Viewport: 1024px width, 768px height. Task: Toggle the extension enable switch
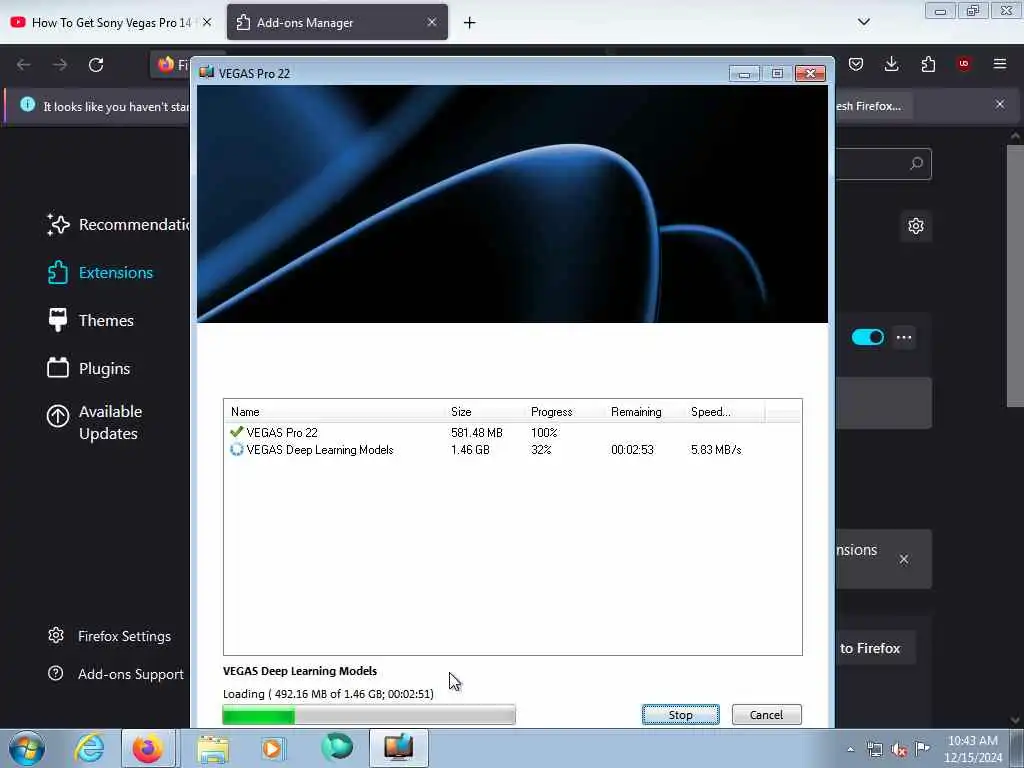867,337
